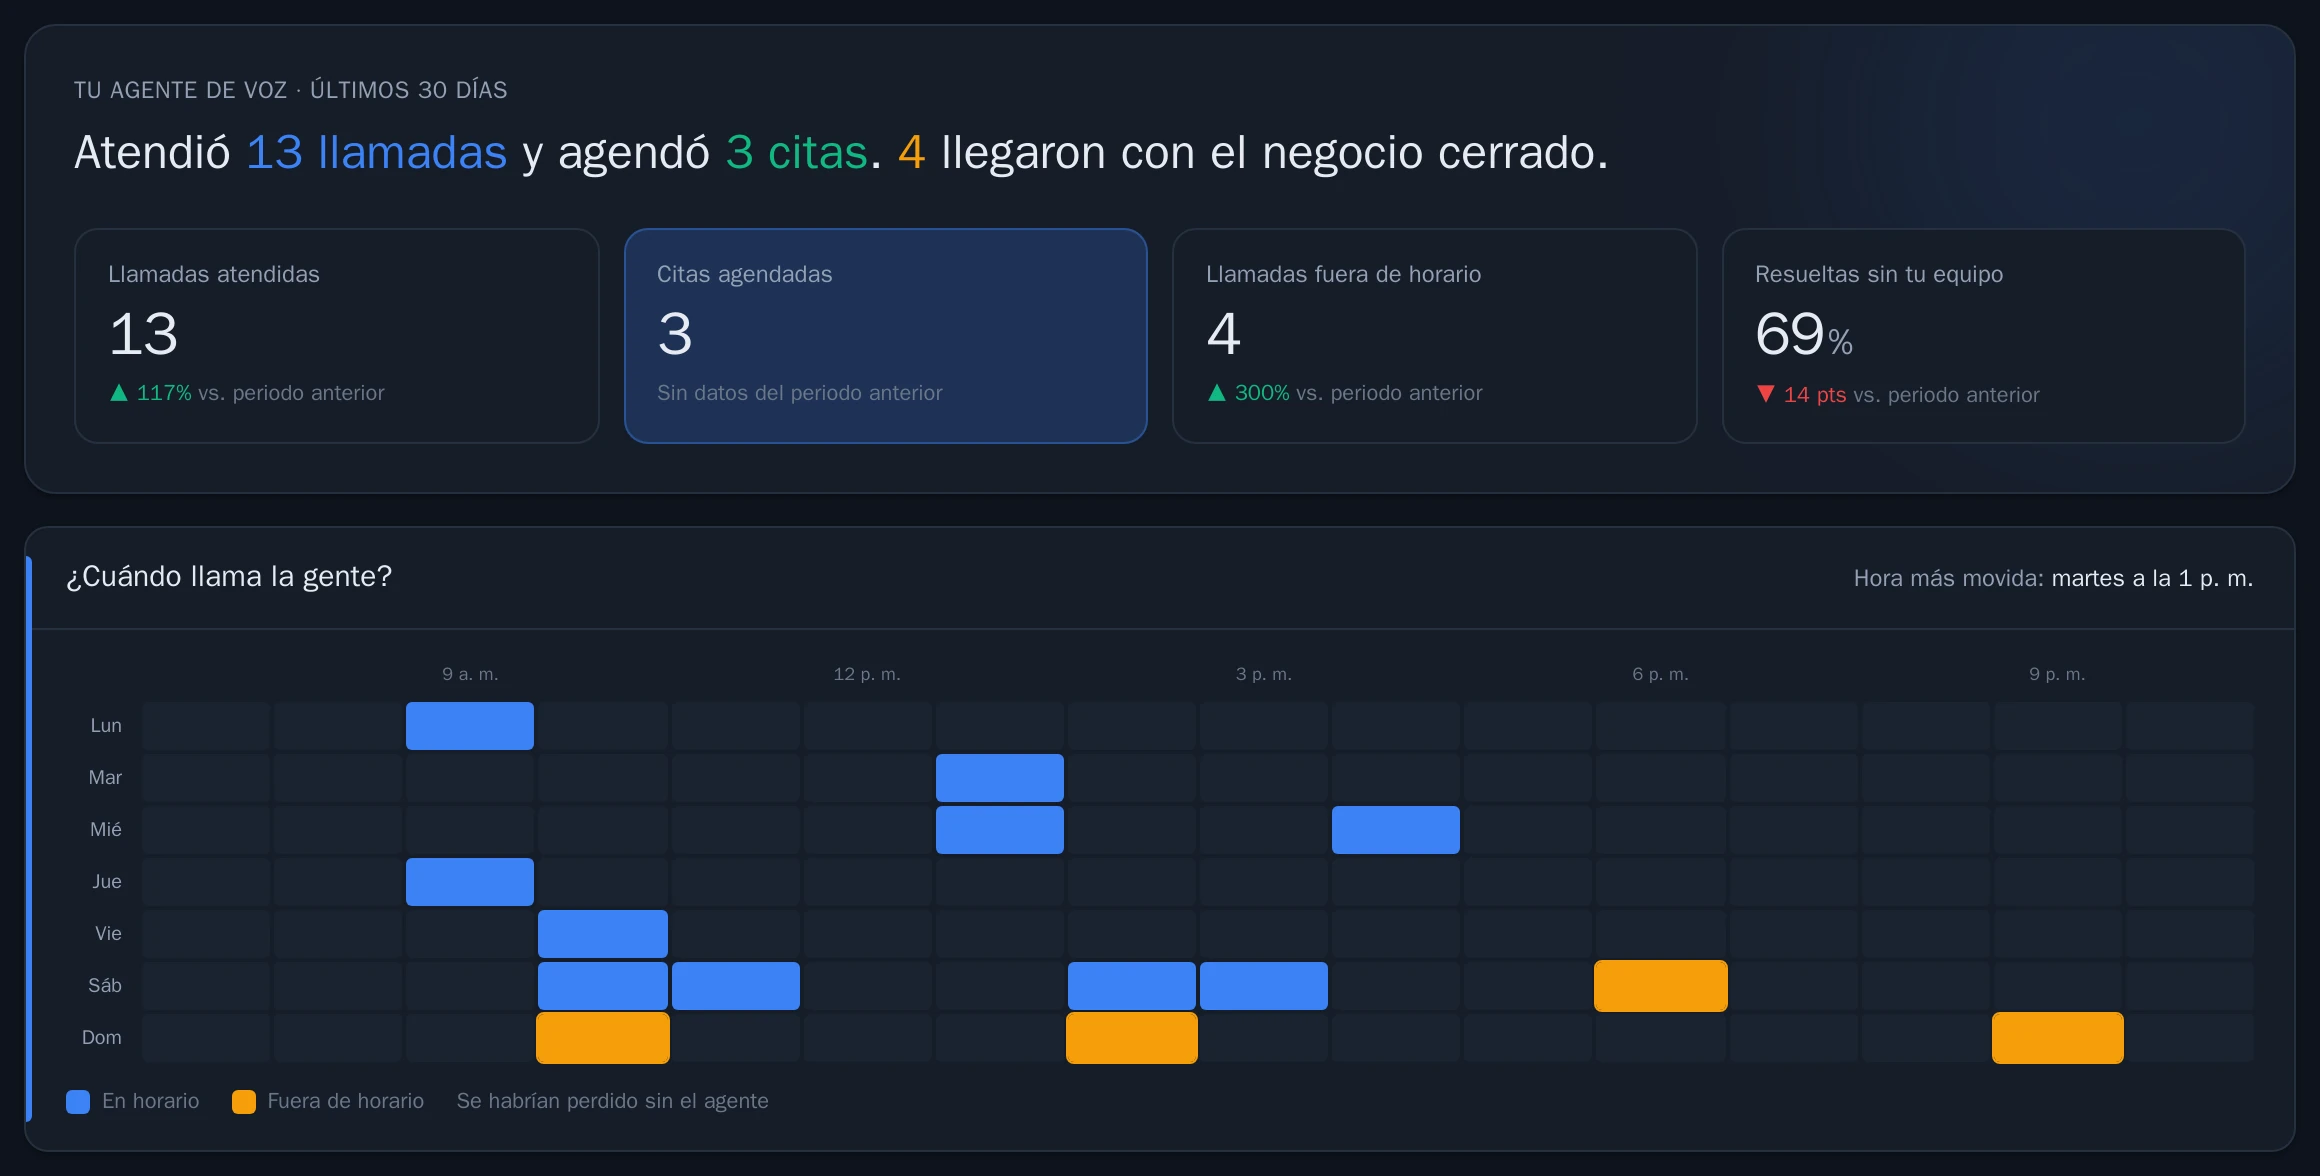This screenshot has height=1176, width=2320.
Task: Click the '69%' value
Action: (1804, 335)
